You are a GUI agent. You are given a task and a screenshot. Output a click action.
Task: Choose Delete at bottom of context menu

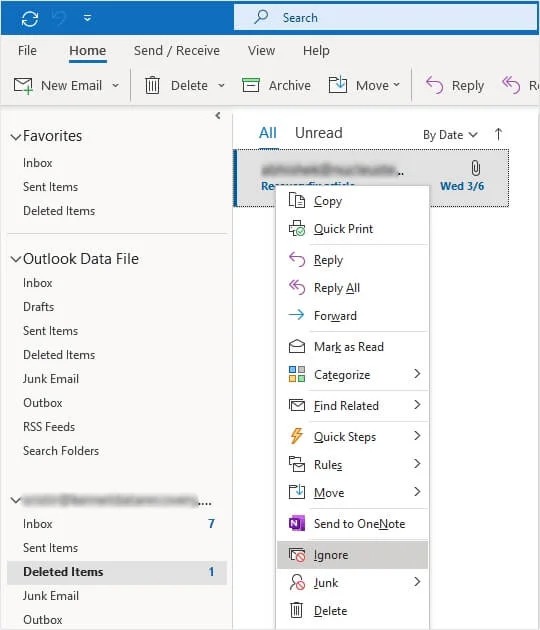point(352,611)
